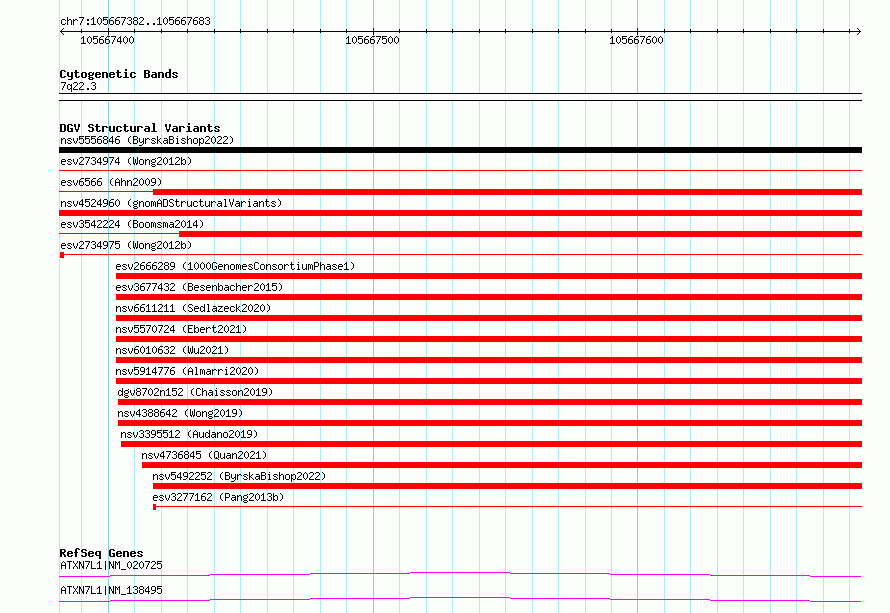Open variant nsv3395512 (Audano2019) label
The height and width of the screenshot is (613, 890).
pyautogui.click(x=189, y=434)
